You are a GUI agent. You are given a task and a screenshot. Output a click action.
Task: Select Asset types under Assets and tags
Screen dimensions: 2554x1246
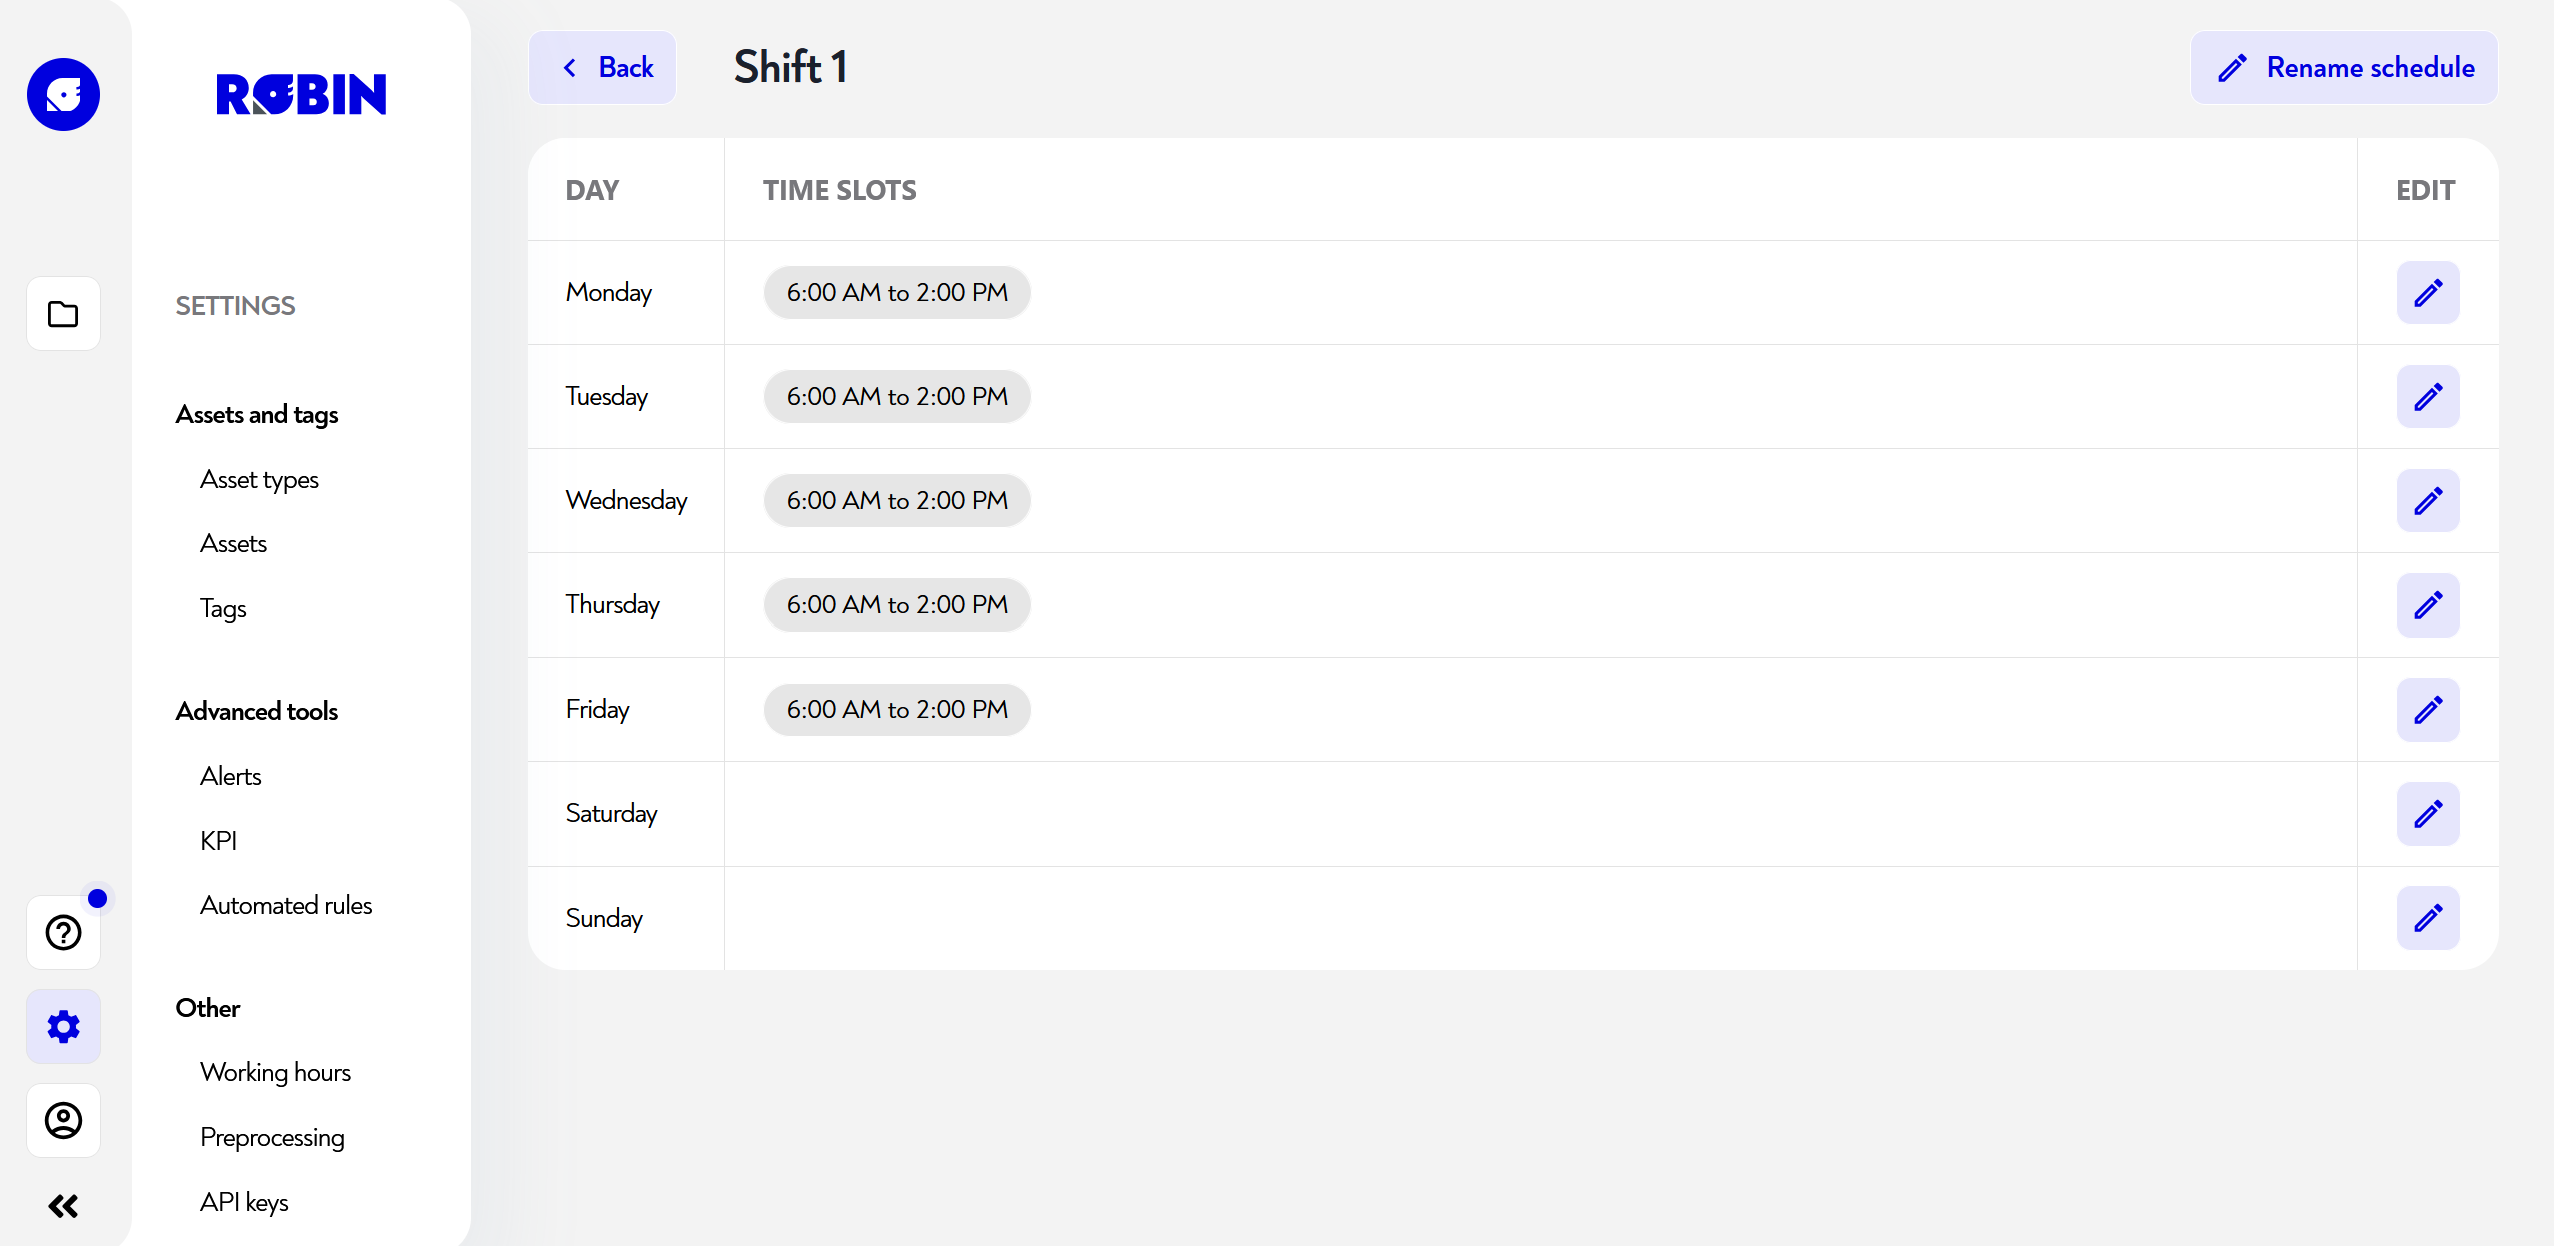(x=259, y=479)
